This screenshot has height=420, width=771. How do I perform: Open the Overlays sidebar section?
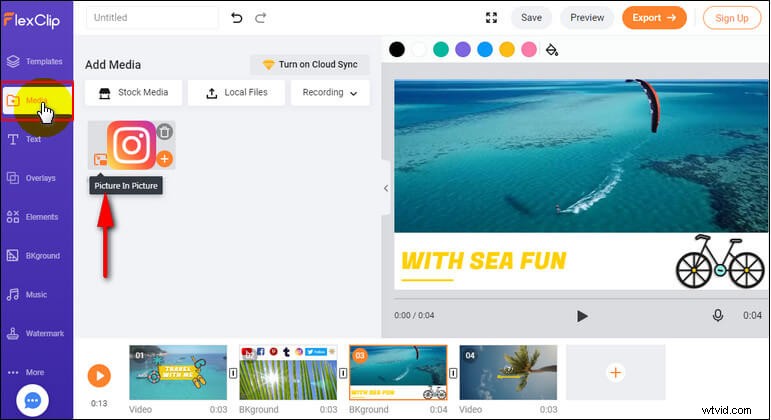[x=31, y=178]
